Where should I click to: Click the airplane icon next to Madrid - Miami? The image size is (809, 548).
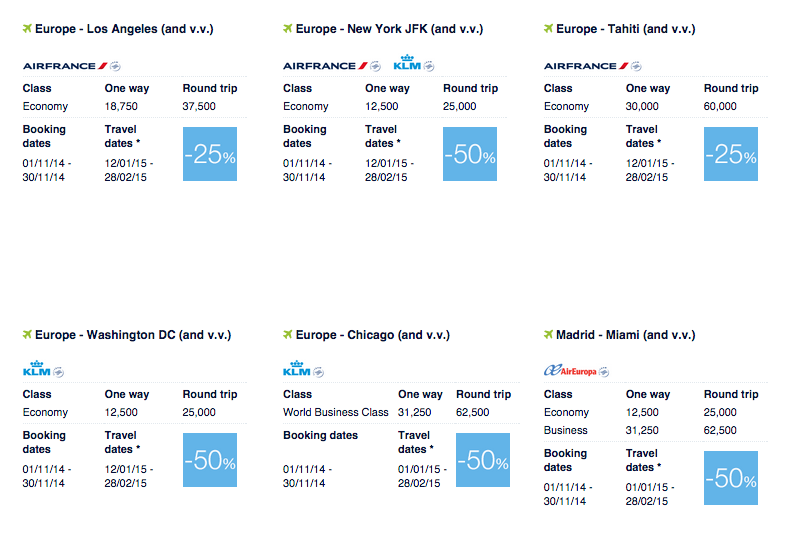click(548, 335)
